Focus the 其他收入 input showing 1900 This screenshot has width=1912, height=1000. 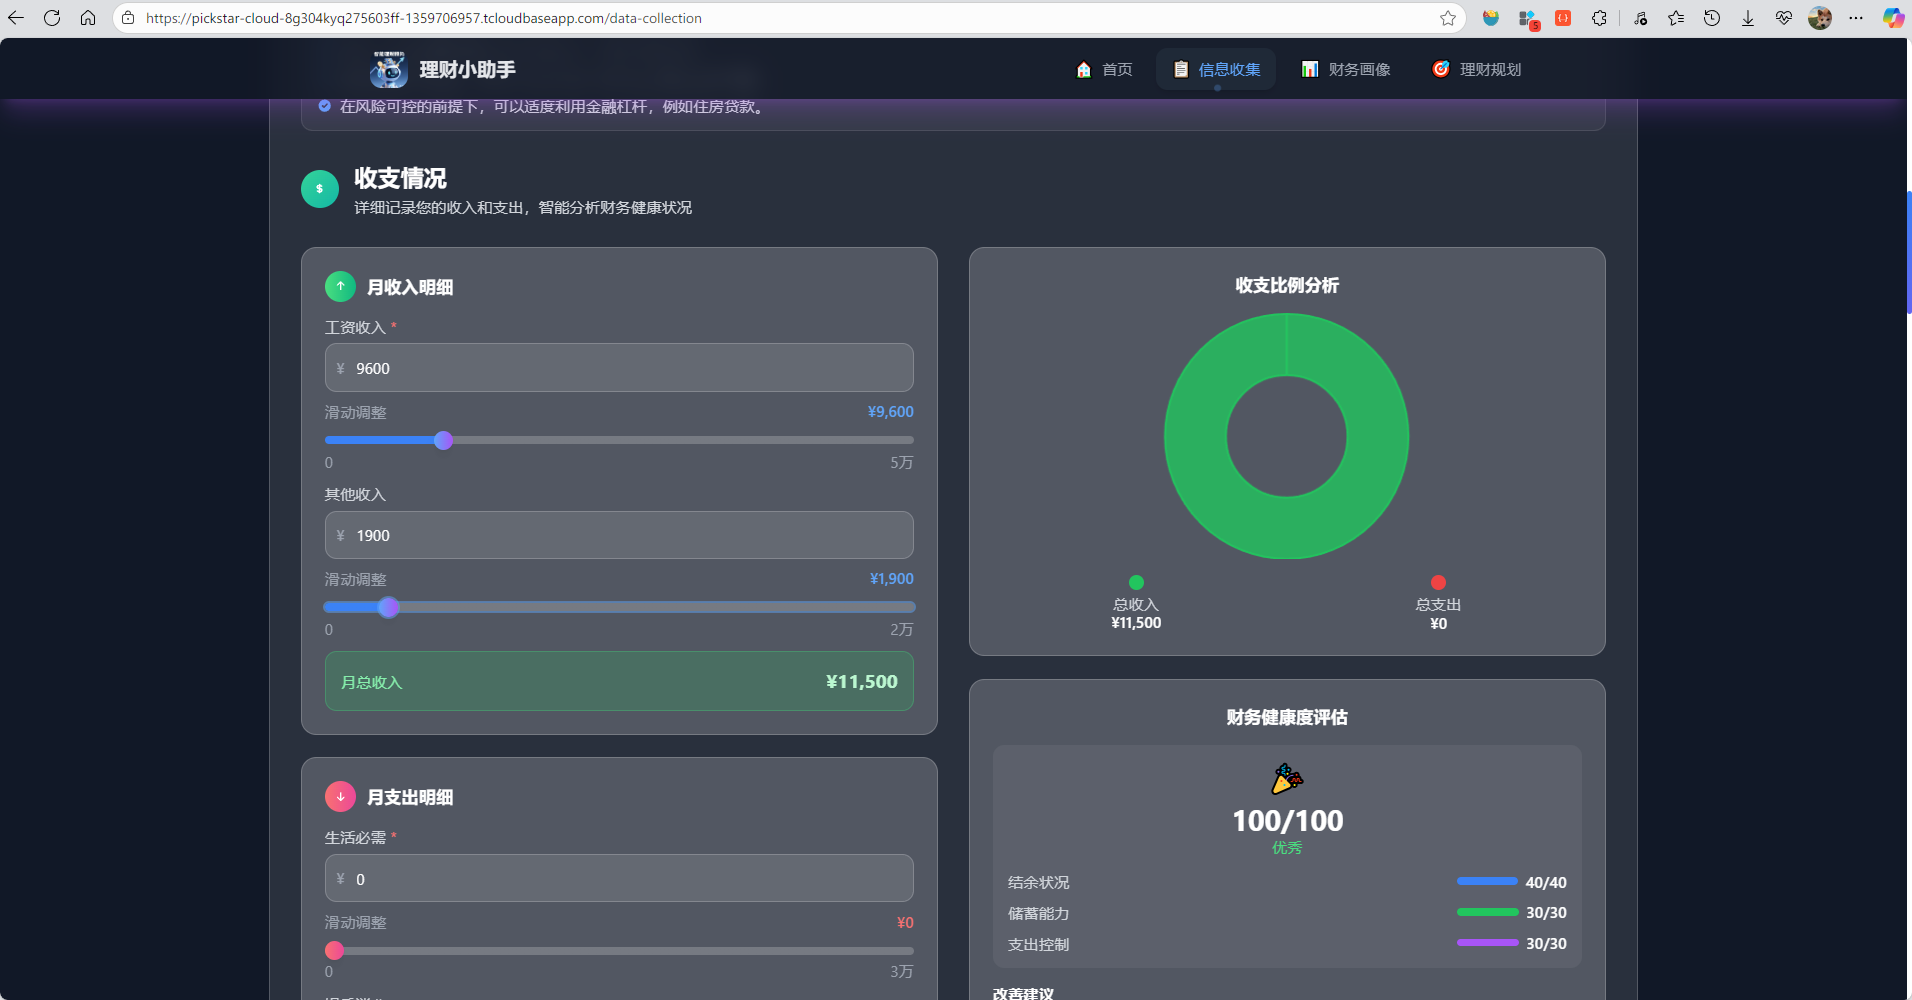tap(619, 535)
